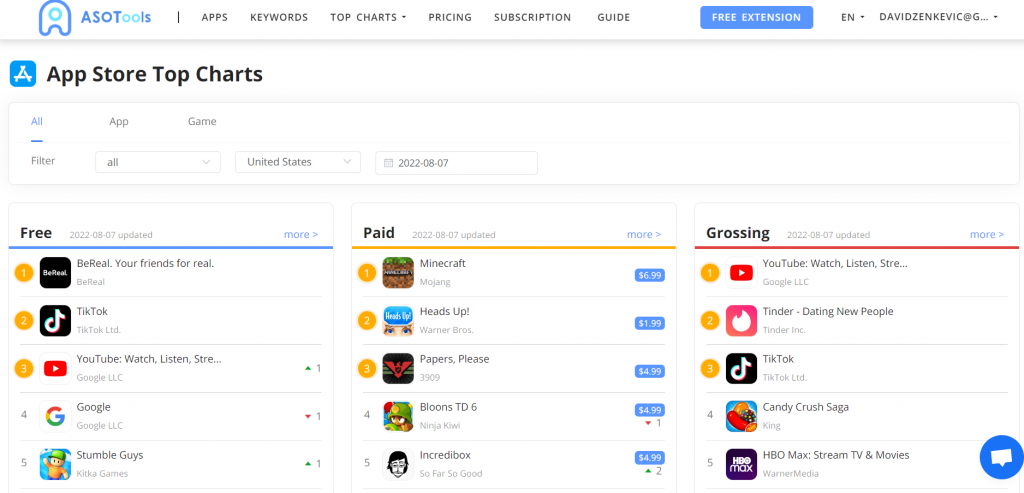Expand the 'all' filter dropdown
Viewport: 1024px width, 493px height.
pyautogui.click(x=157, y=162)
